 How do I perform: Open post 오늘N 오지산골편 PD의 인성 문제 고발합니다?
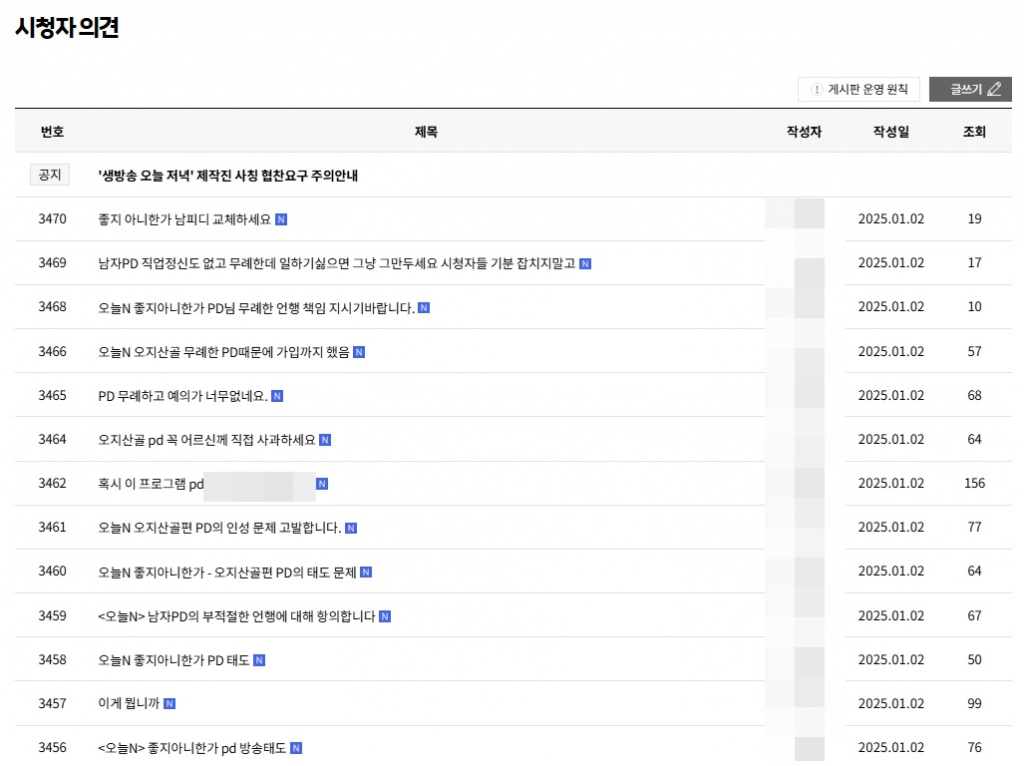pyautogui.click(x=219, y=527)
